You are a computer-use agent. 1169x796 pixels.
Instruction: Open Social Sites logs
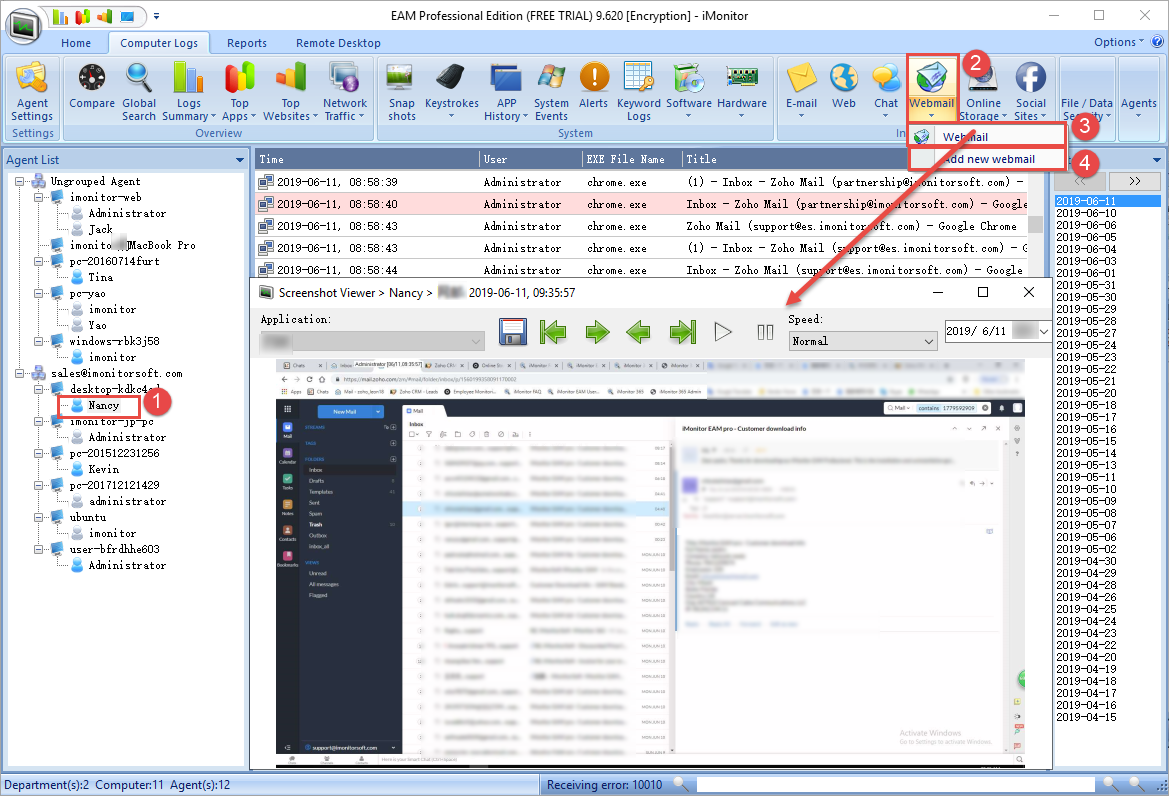(x=1030, y=92)
